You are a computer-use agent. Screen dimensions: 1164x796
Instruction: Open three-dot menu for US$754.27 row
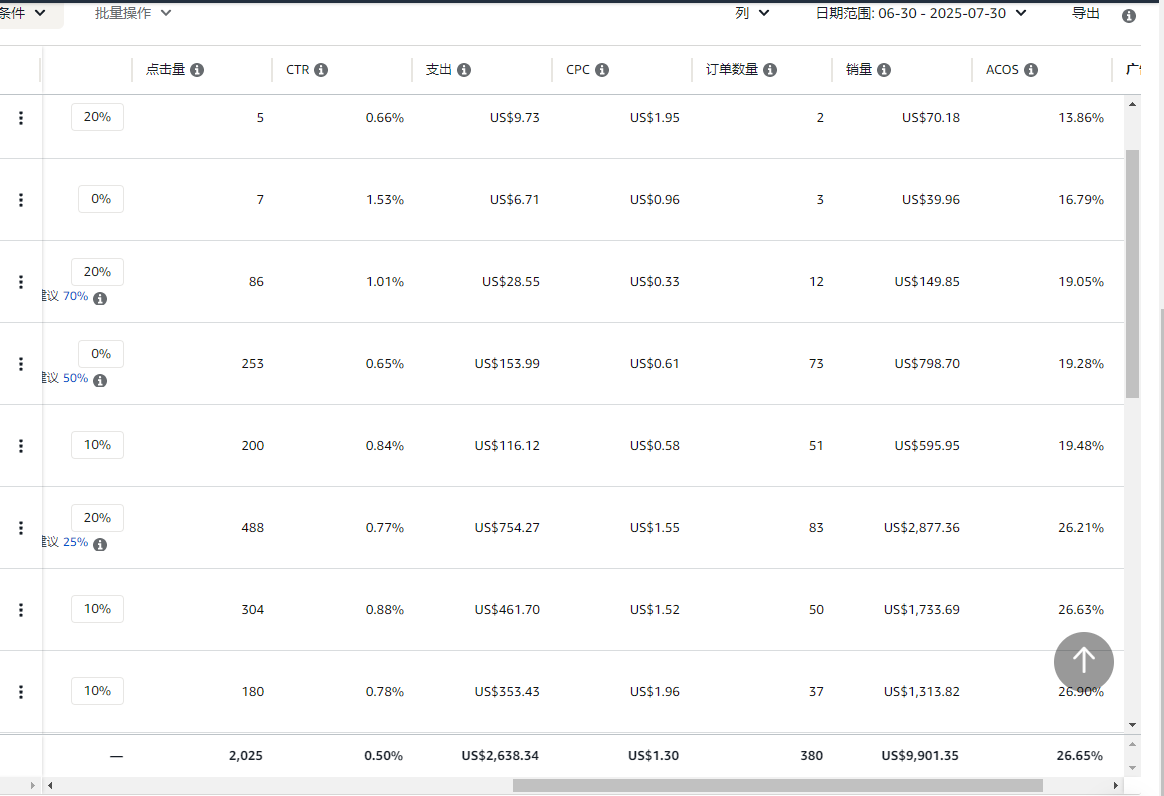(x=21, y=528)
